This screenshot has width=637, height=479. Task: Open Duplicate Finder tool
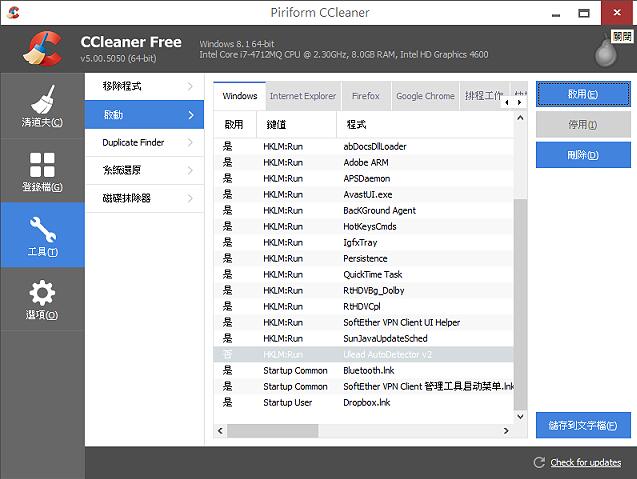point(144,143)
